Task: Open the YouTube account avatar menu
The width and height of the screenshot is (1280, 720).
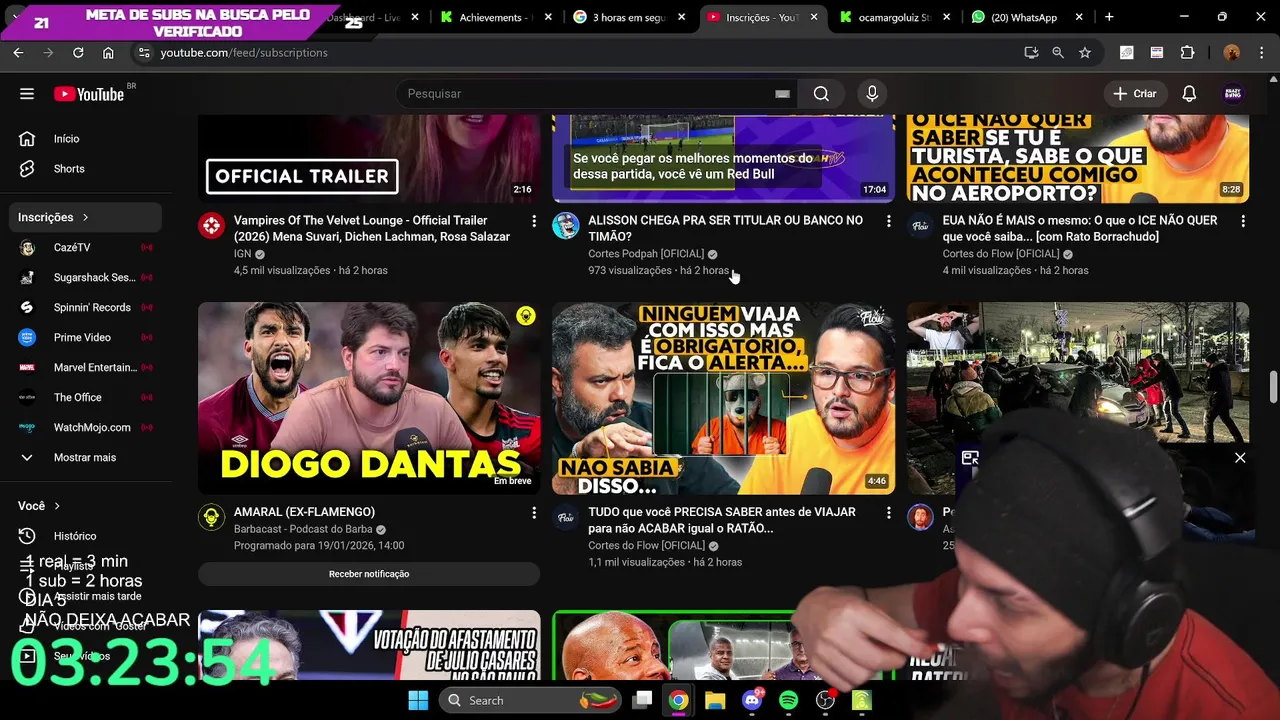Action: 1233,94
